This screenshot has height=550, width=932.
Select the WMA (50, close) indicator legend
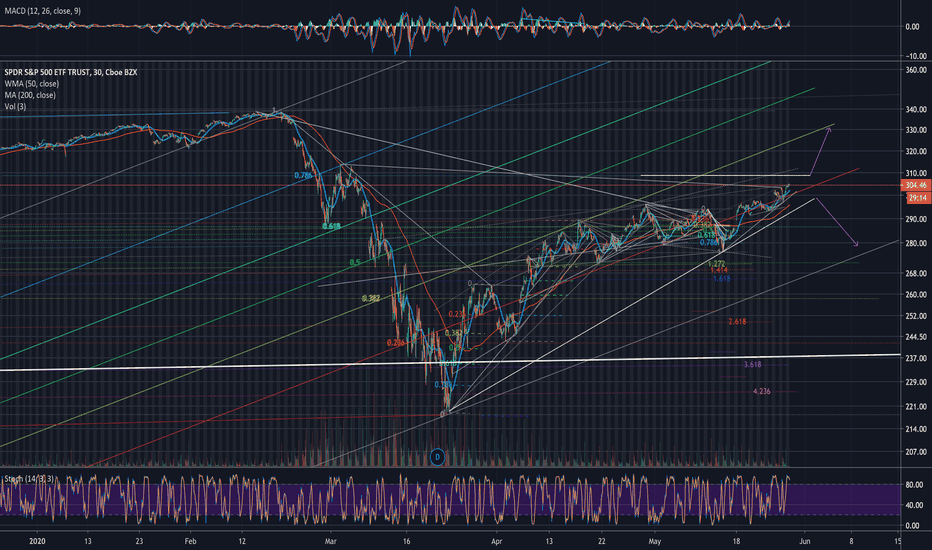click(32, 84)
